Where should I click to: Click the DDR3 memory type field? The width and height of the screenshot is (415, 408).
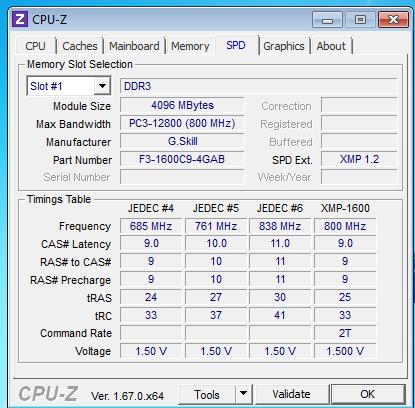tap(259, 86)
